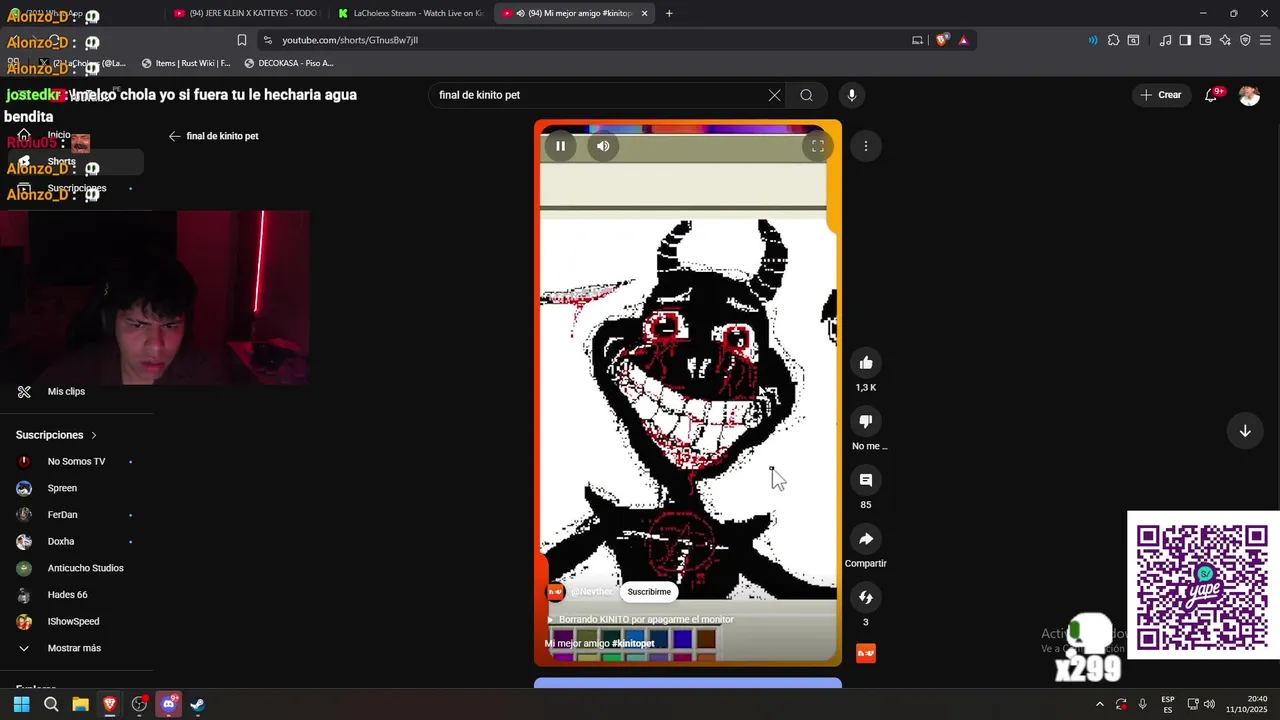Close the Mi mejor amigo tab
The height and width of the screenshot is (720, 1280).
(644, 13)
